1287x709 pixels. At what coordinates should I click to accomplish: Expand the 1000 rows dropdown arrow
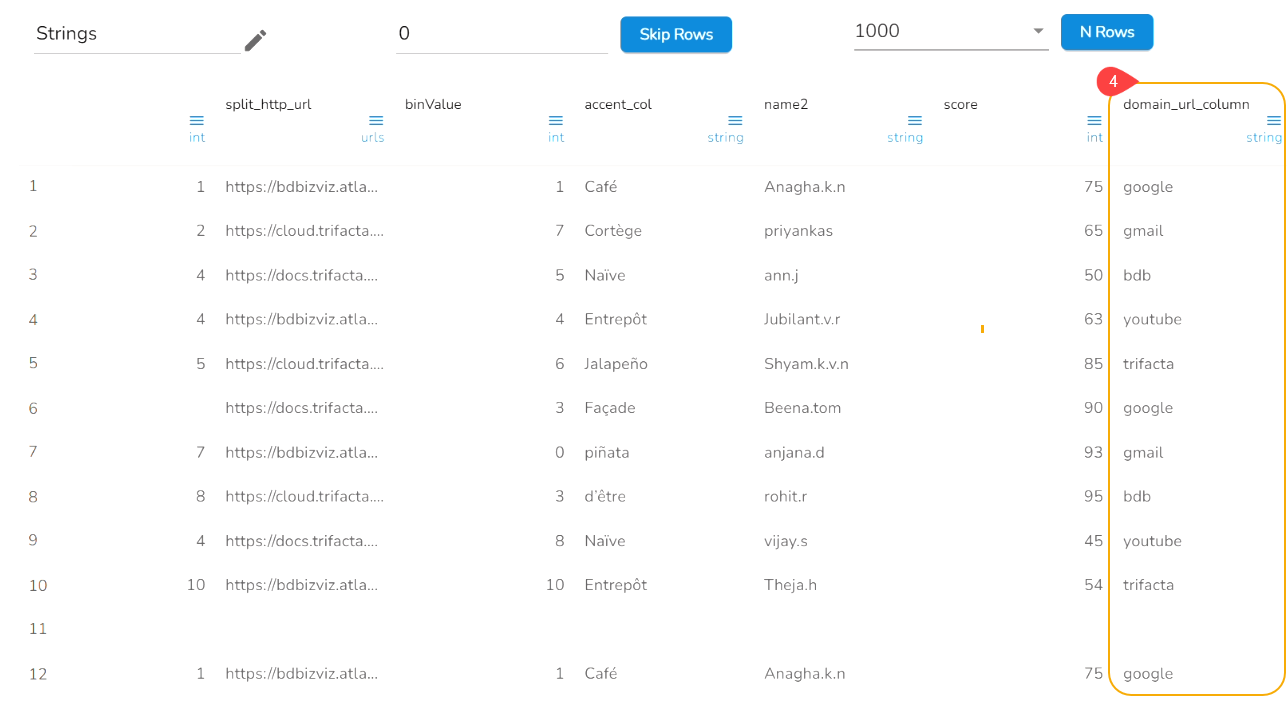click(1038, 31)
